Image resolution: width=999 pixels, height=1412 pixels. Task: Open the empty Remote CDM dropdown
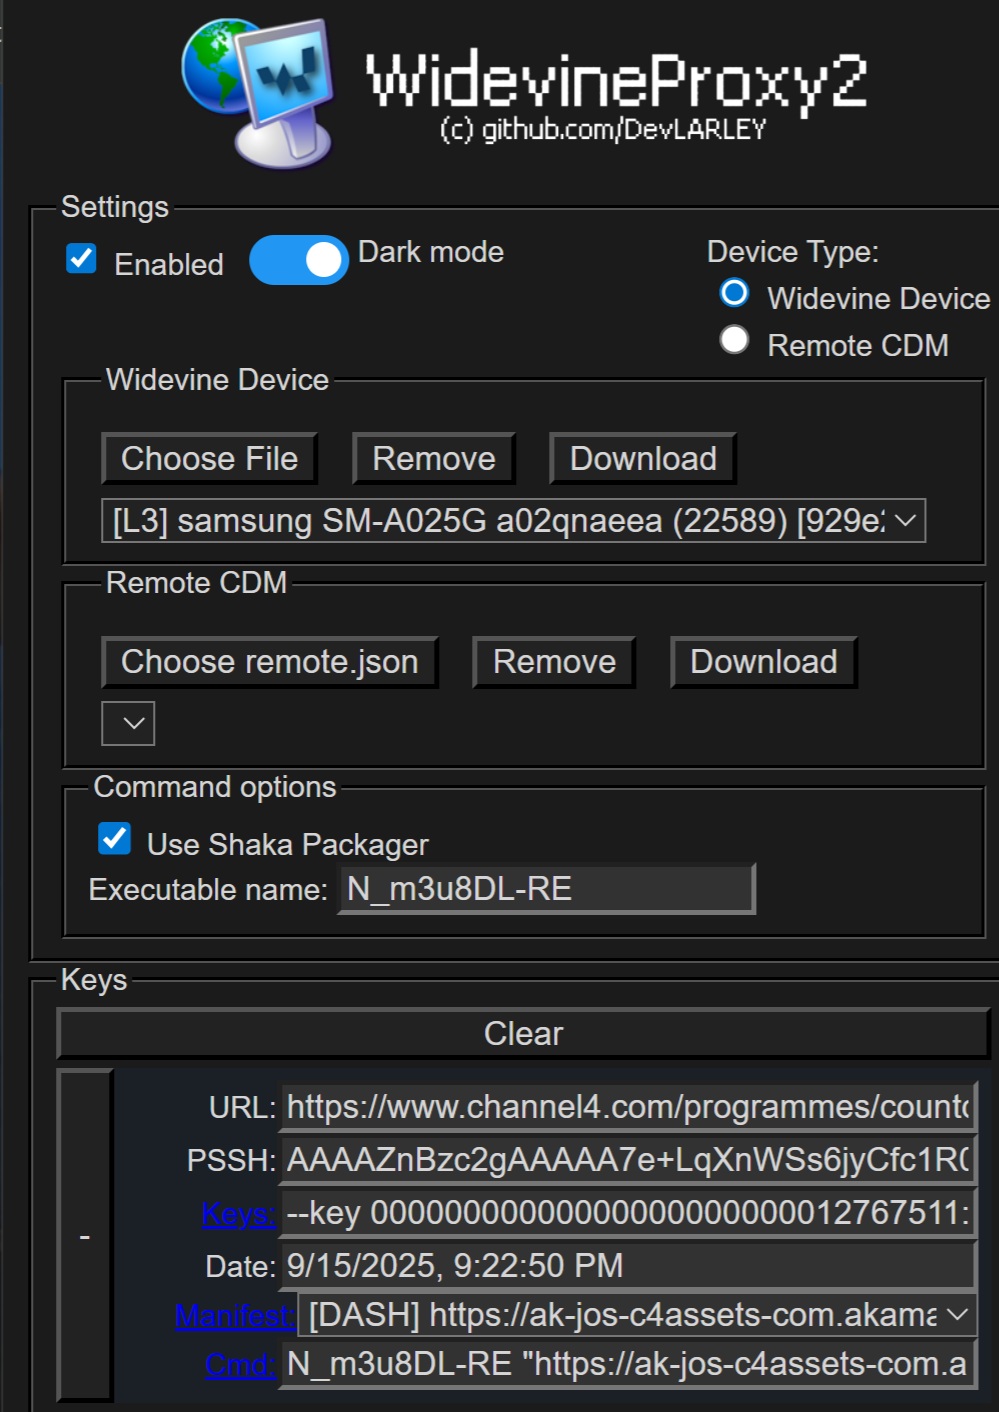coord(128,724)
